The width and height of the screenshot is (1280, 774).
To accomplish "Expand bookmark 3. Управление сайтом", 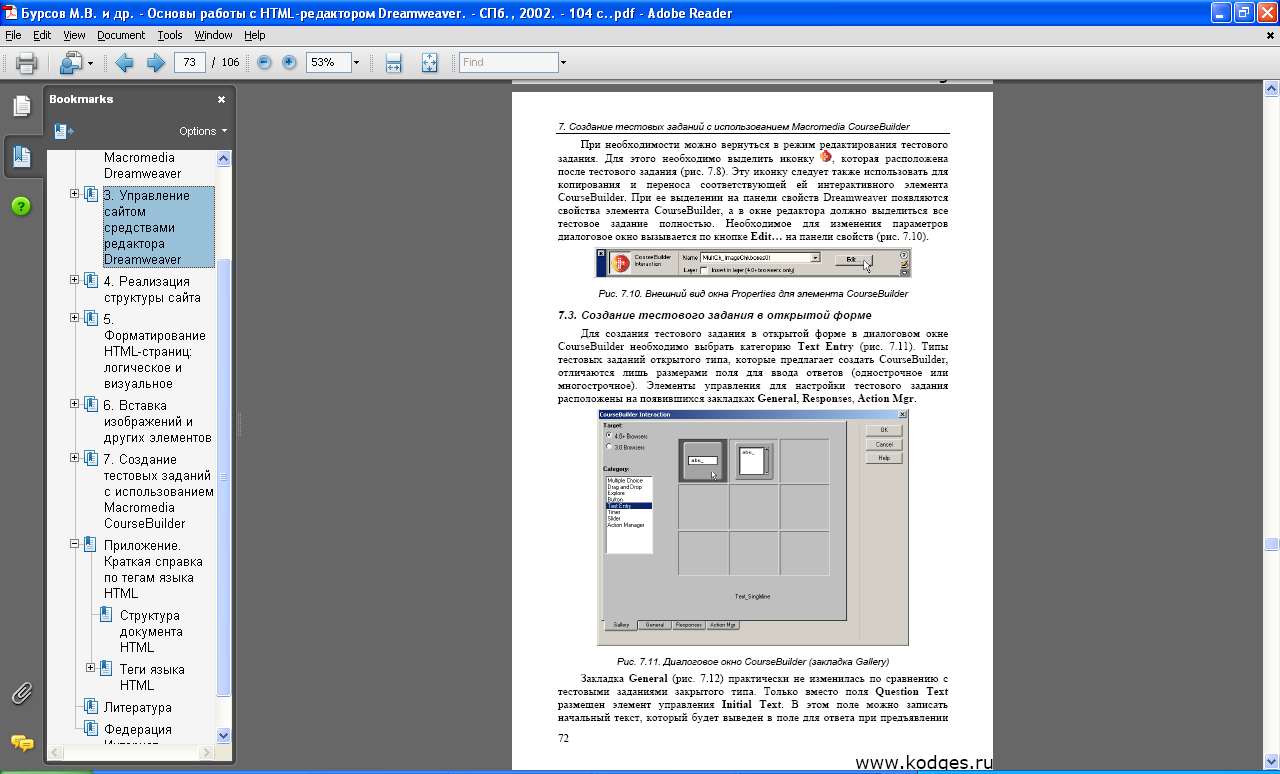I will [75, 194].
